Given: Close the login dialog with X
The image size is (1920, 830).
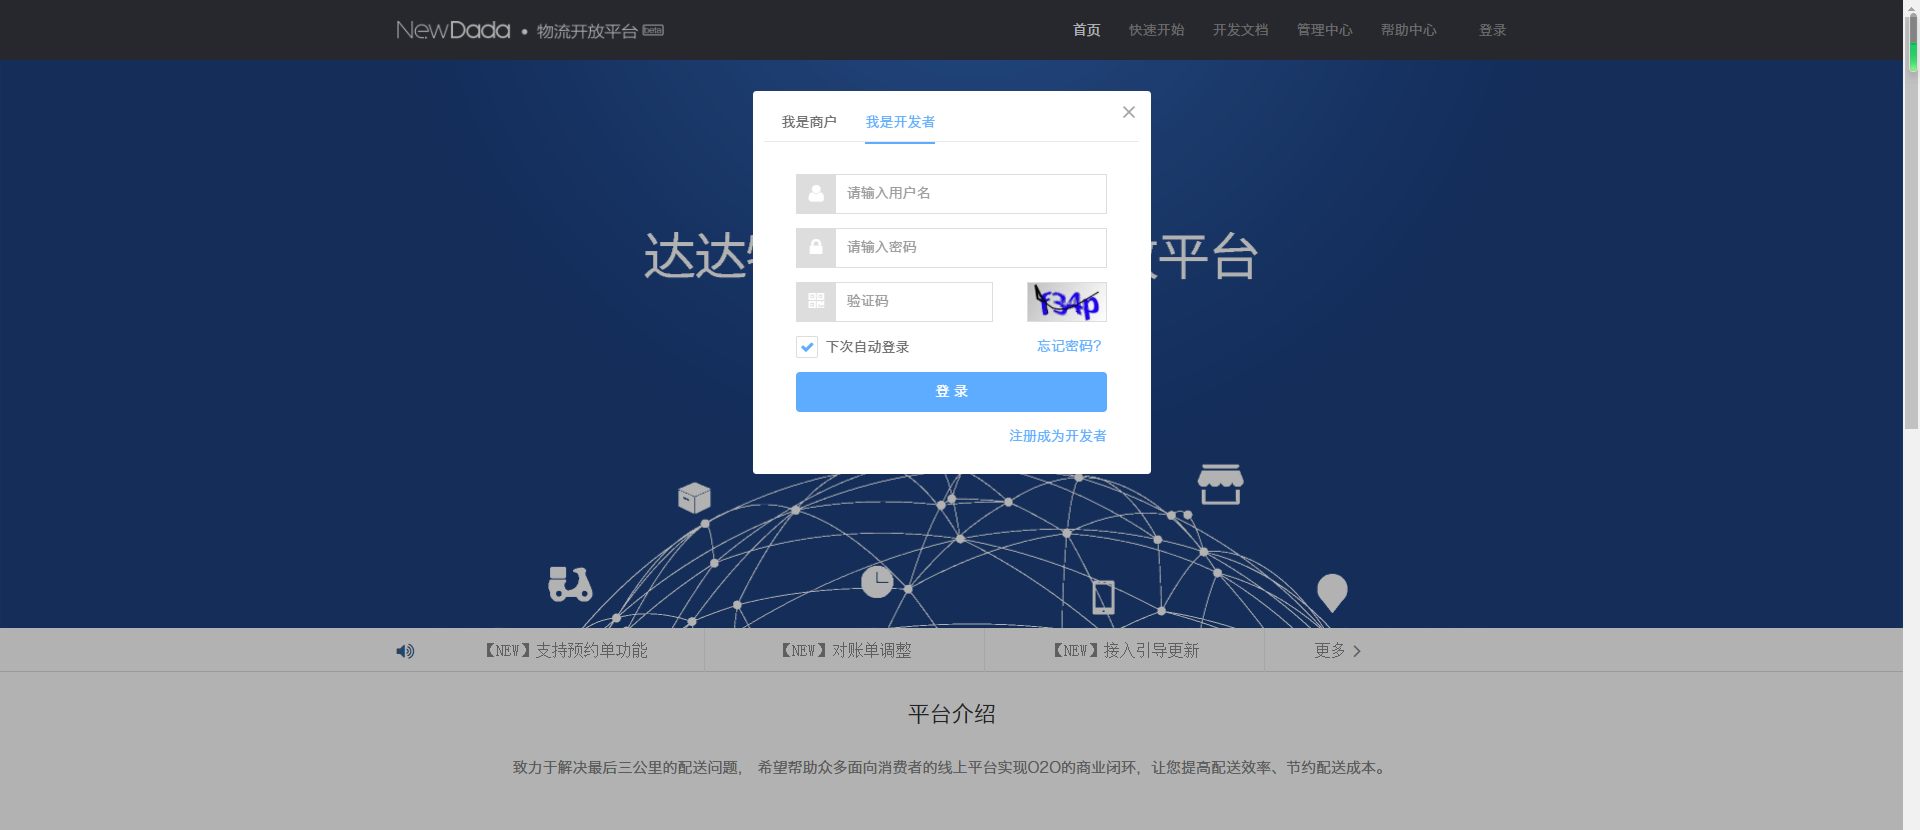Looking at the screenshot, I should (1129, 112).
